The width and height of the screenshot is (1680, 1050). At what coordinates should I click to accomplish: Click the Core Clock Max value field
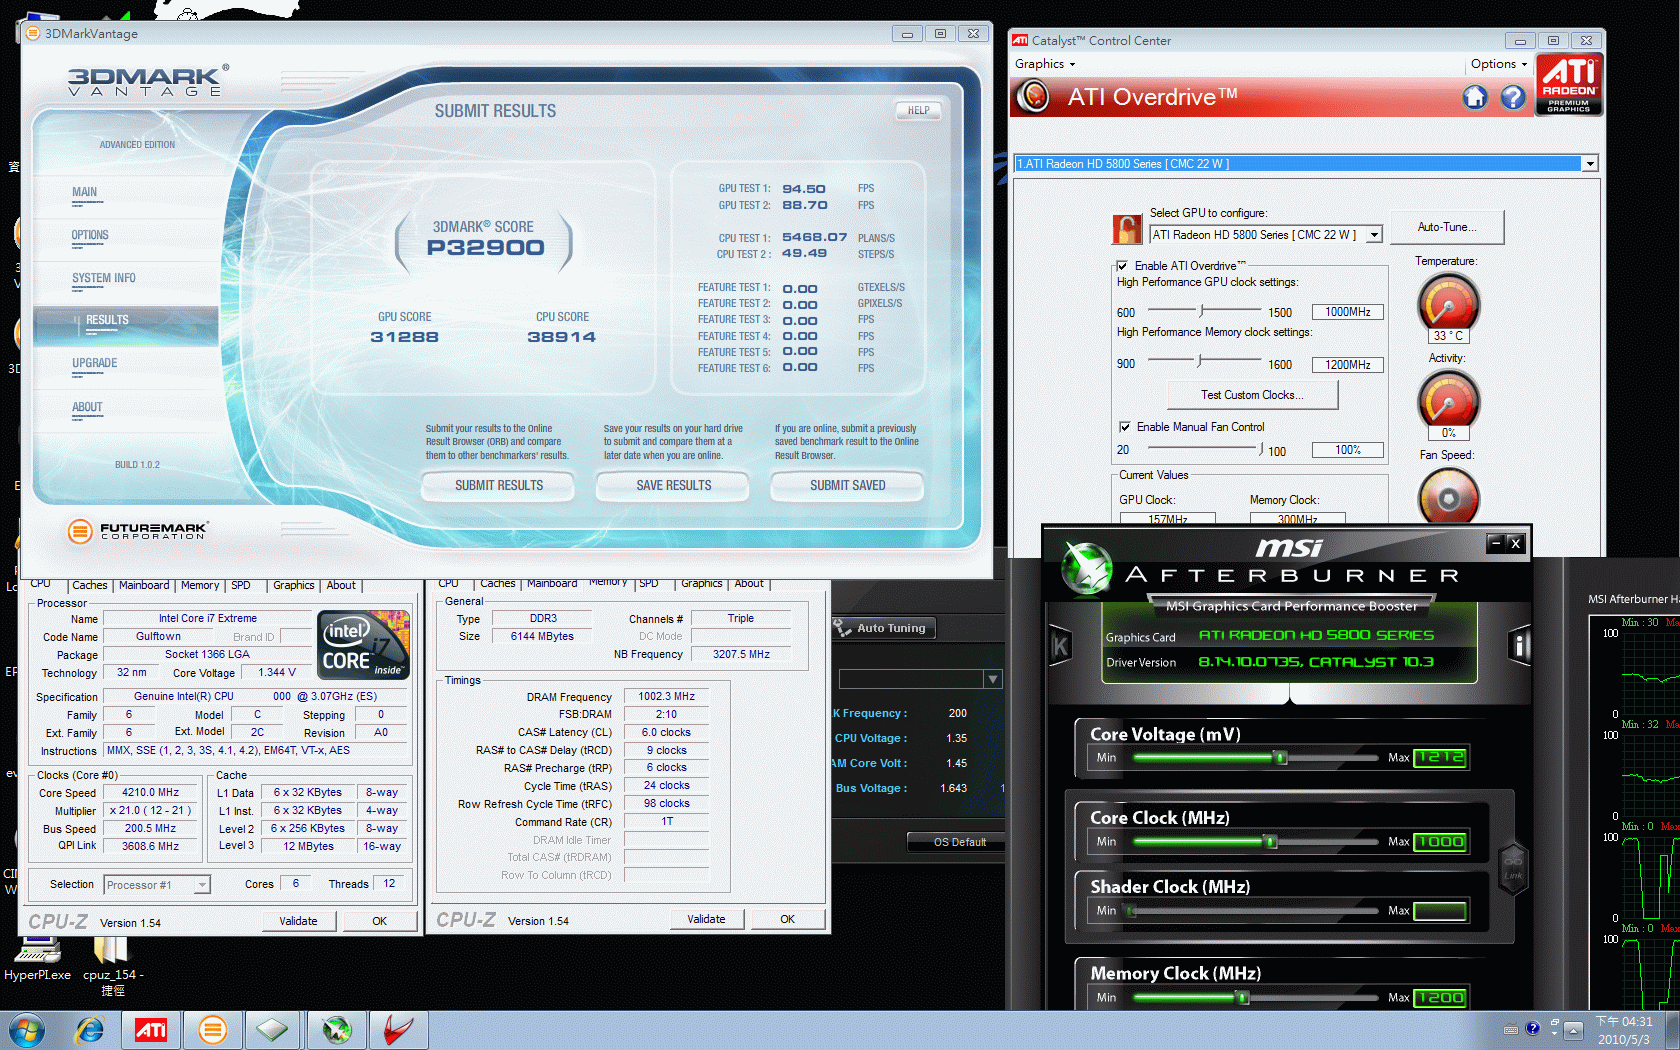point(1440,842)
